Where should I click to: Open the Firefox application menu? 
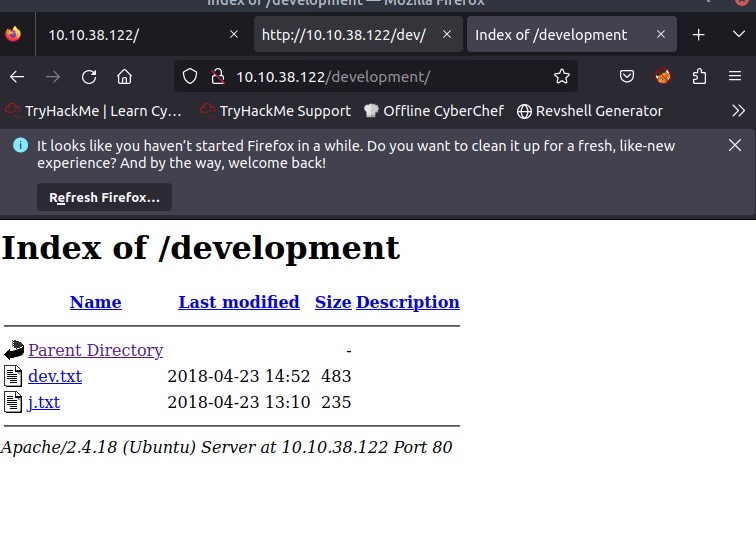coord(735,76)
